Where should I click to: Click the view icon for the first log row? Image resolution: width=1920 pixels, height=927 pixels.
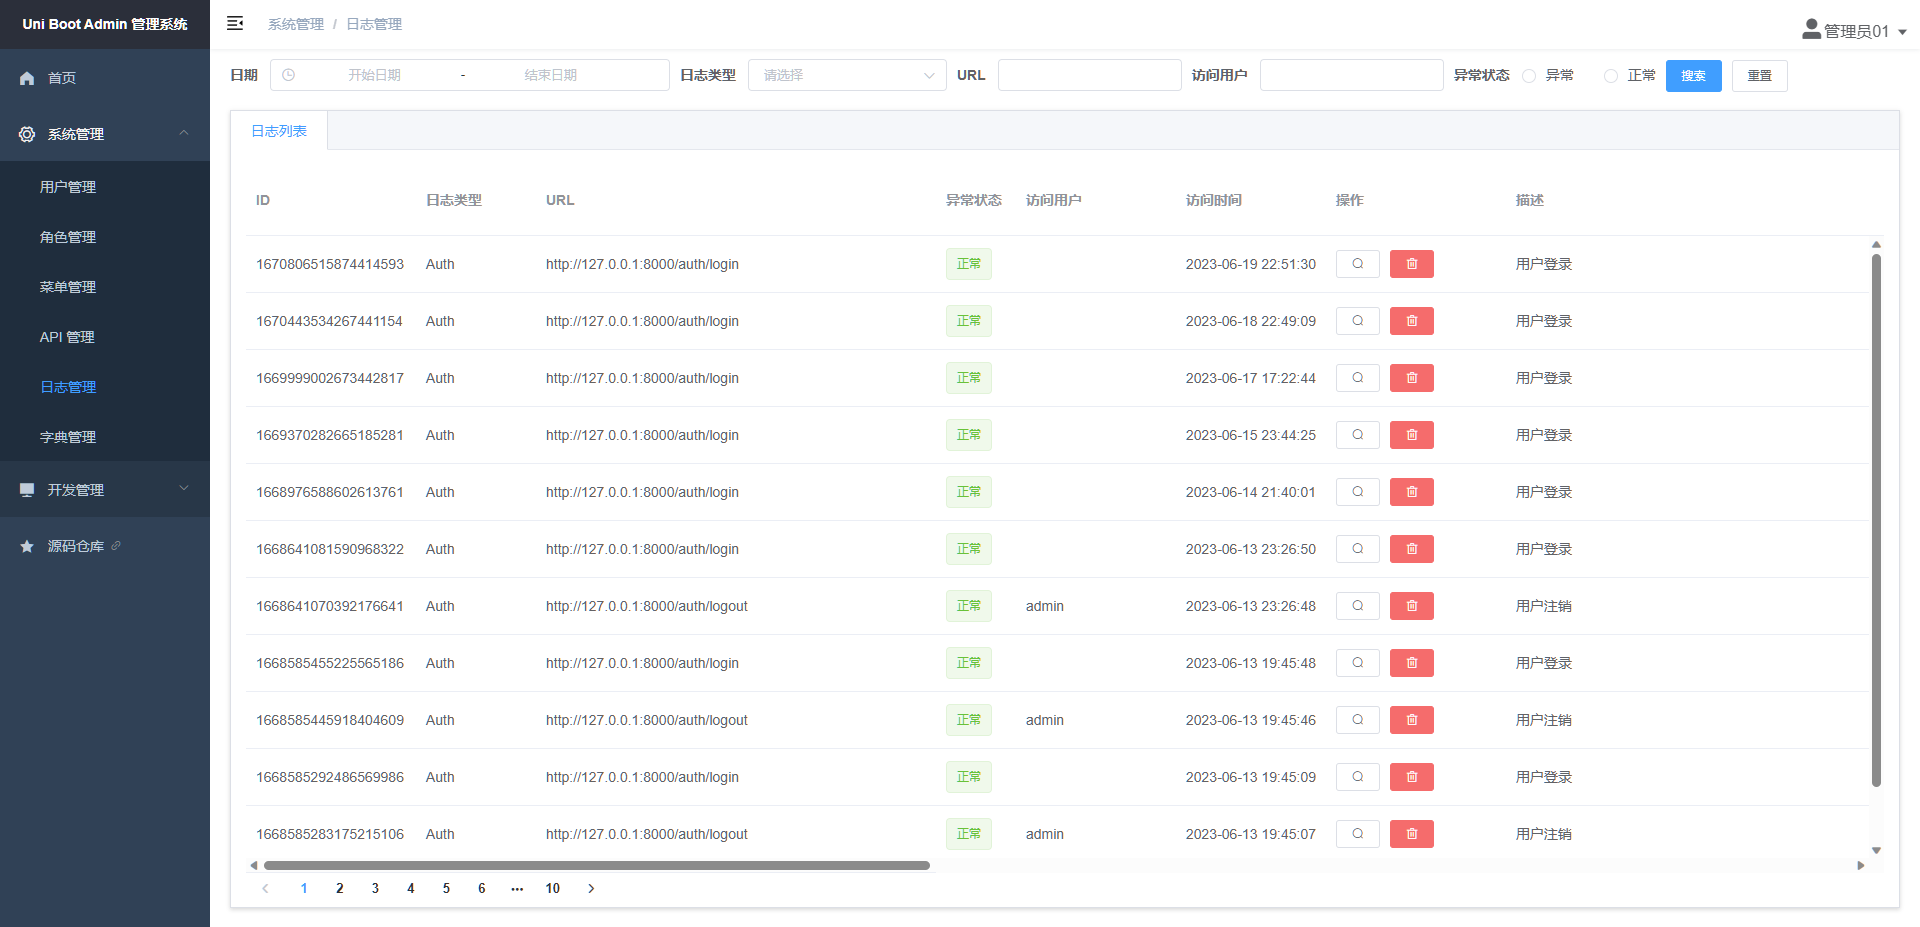(x=1357, y=264)
